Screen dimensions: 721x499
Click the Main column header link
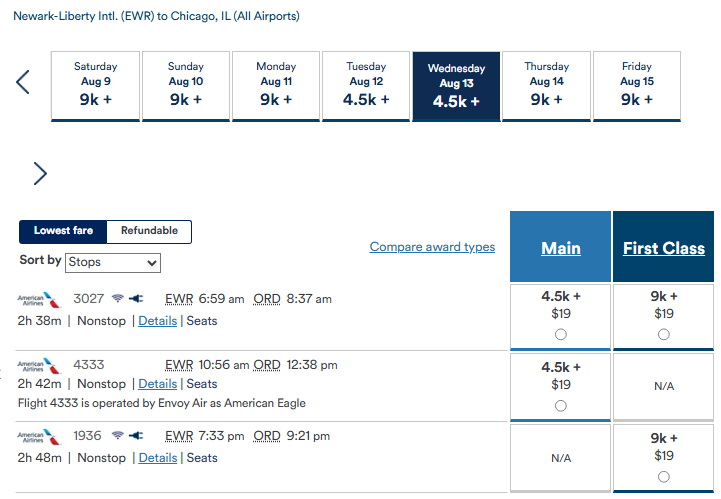click(x=561, y=248)
